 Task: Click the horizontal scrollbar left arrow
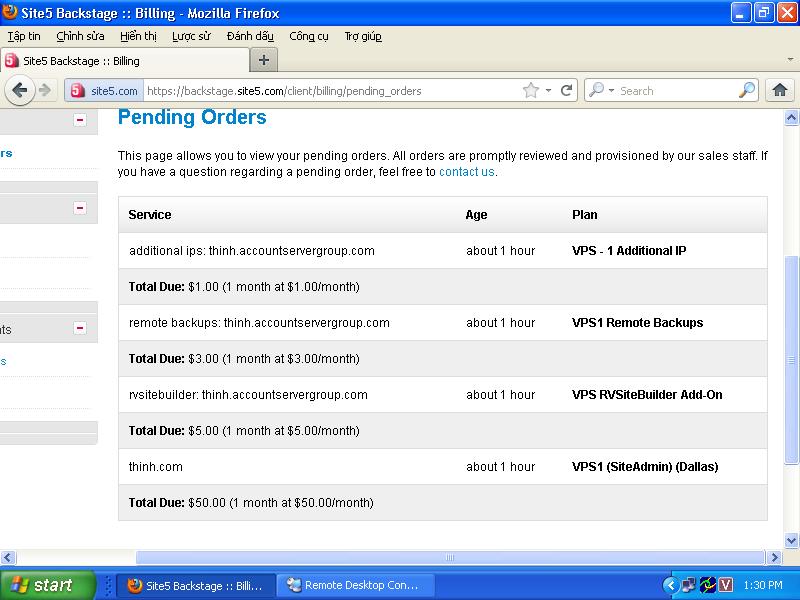(8, 557)
